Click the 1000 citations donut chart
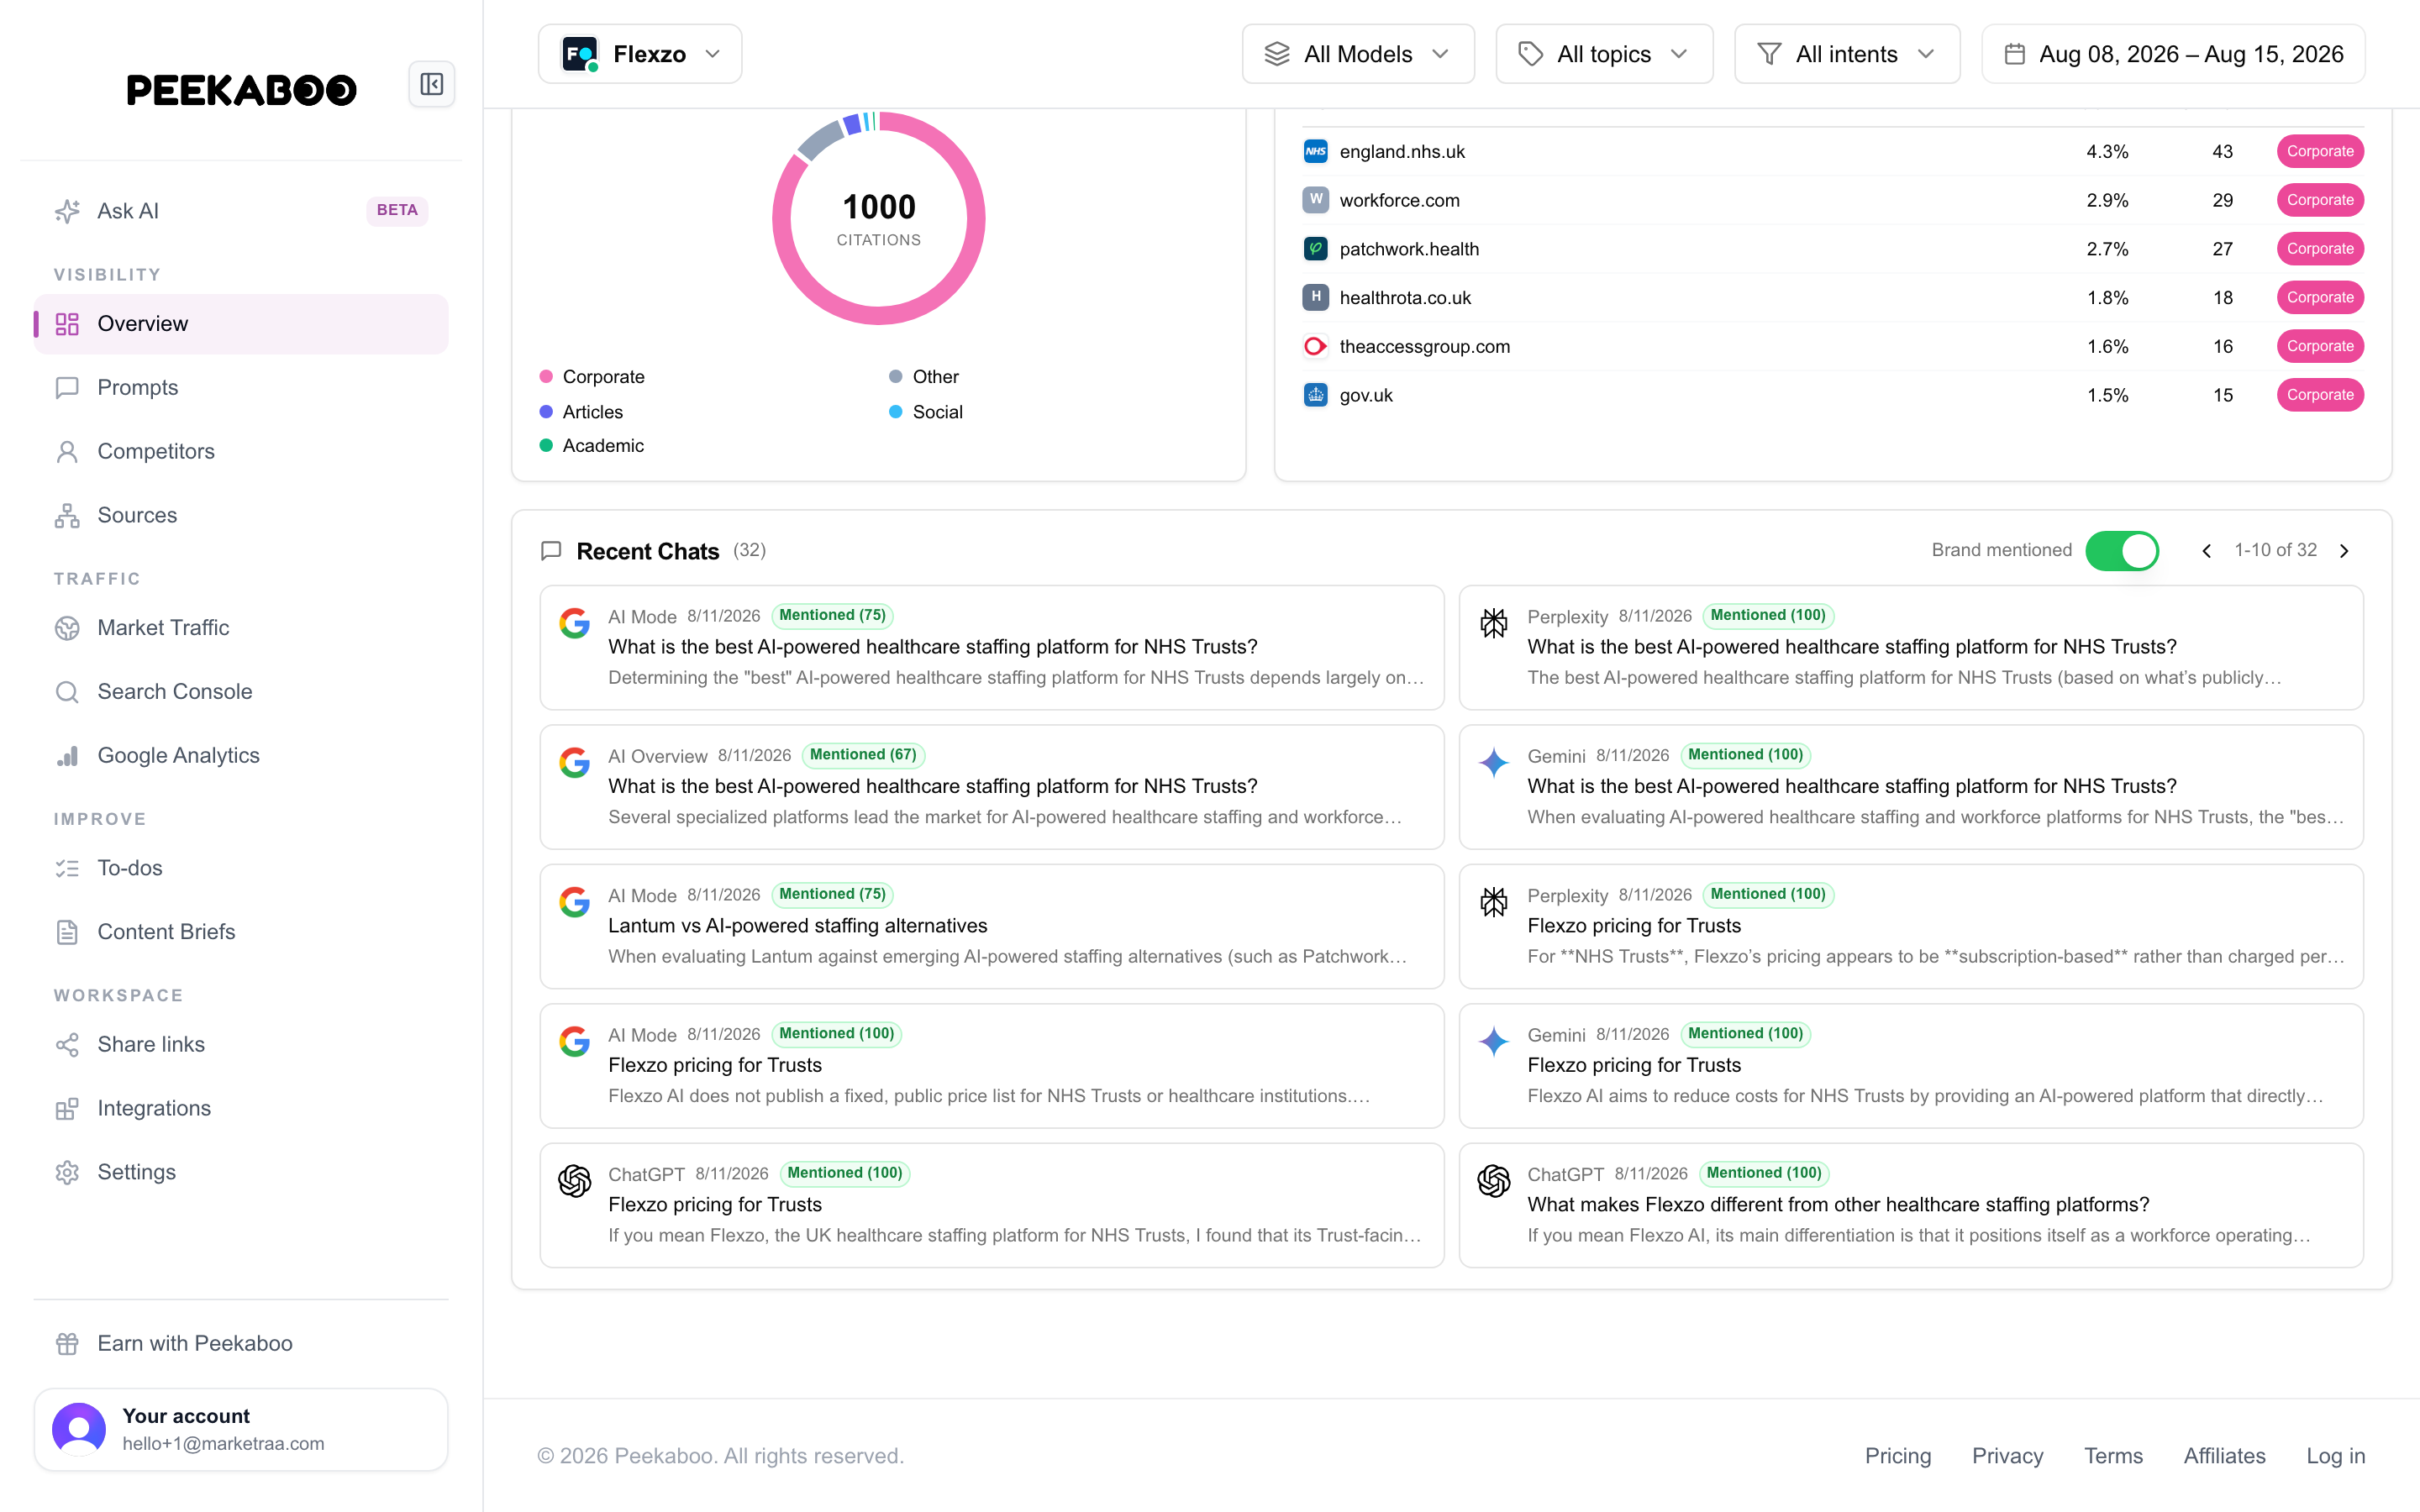This screenshot has height=1512, width=2420. 878,218
